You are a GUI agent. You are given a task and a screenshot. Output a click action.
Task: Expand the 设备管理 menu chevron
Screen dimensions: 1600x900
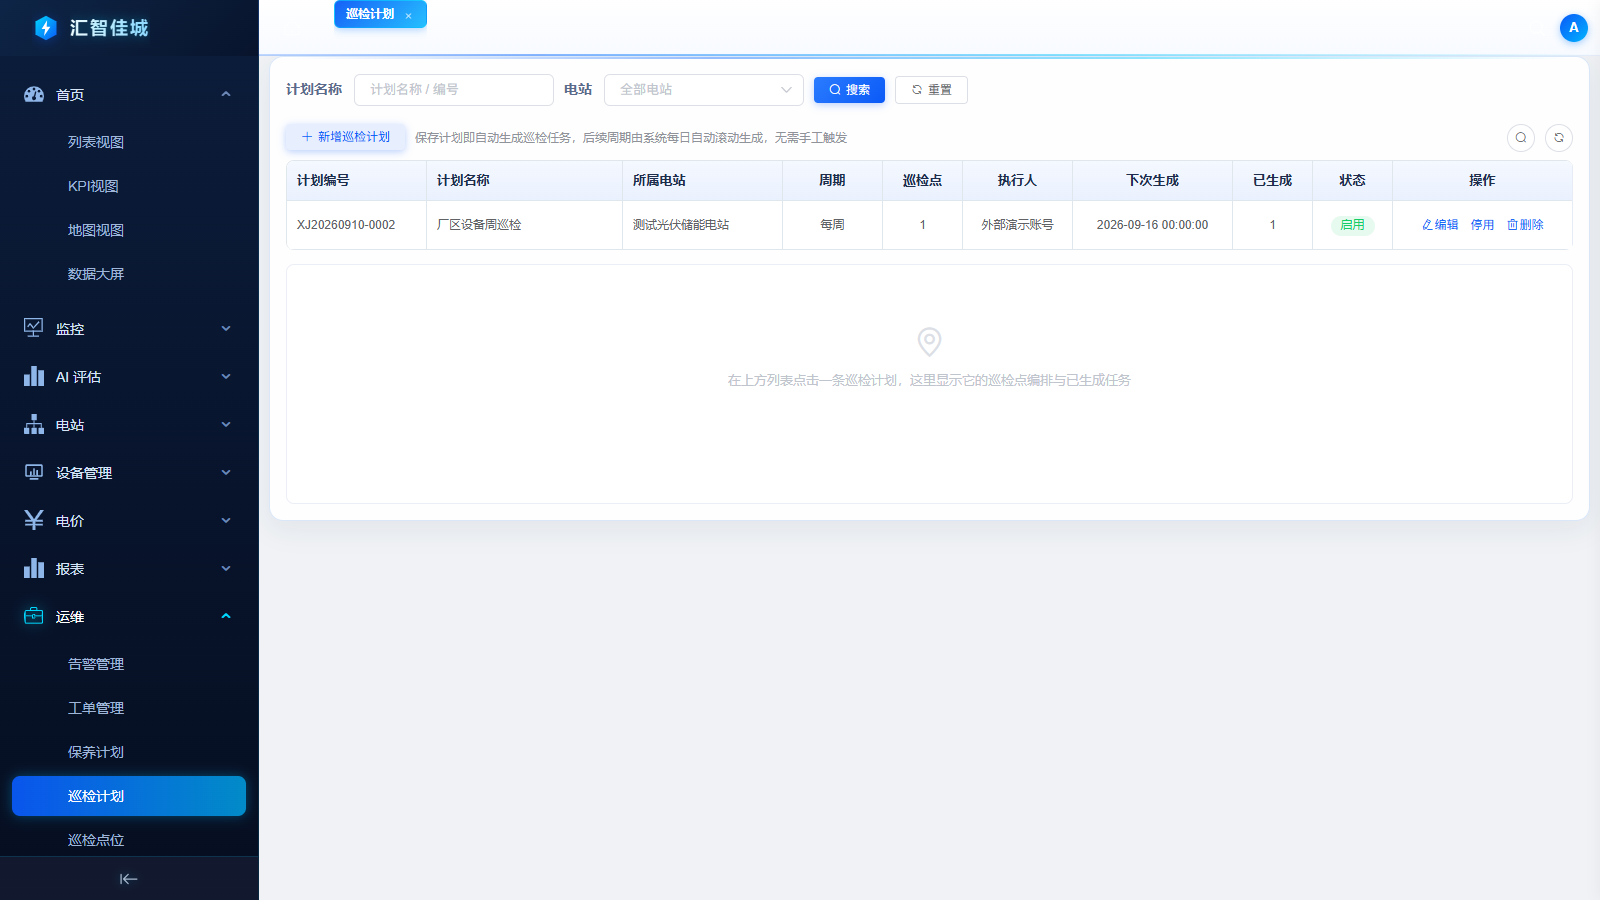226,472
